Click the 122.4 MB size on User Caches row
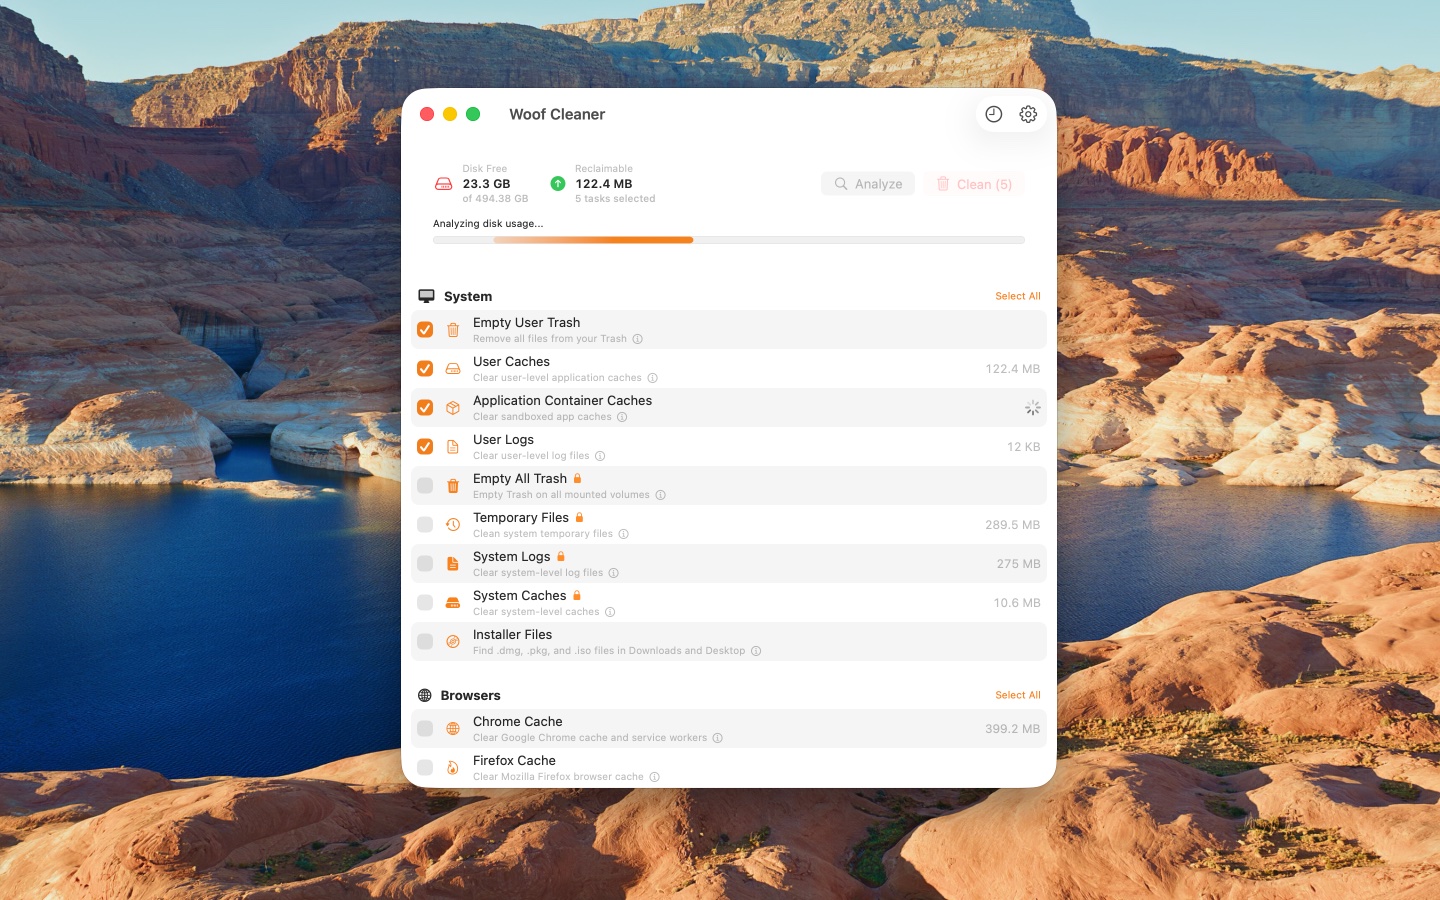This screenshot has height=900, width=1440. (1013, 369)
